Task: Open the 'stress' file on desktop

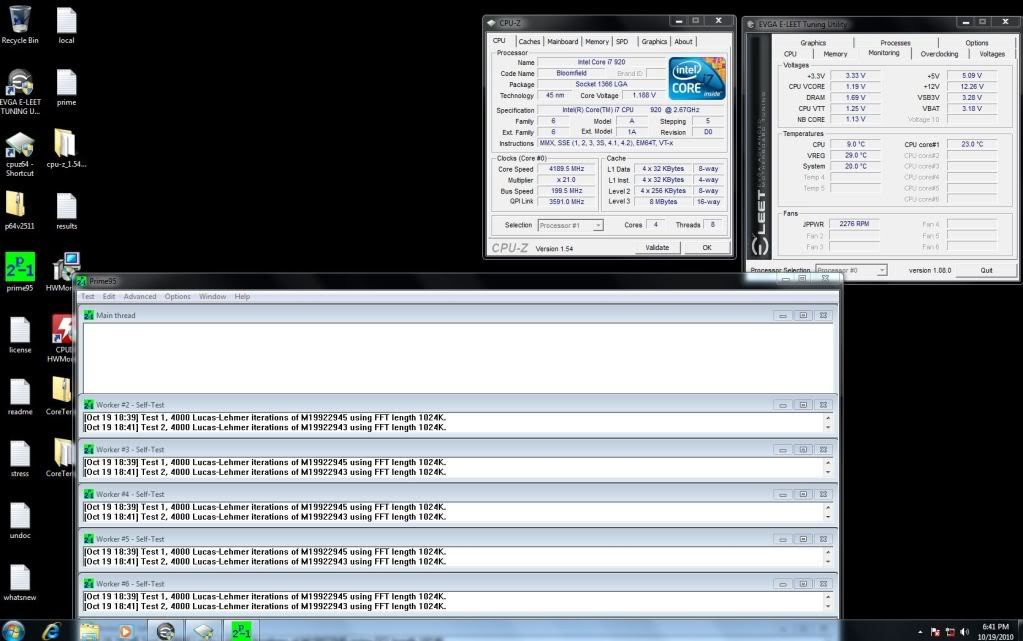Action: pos(20,458)
